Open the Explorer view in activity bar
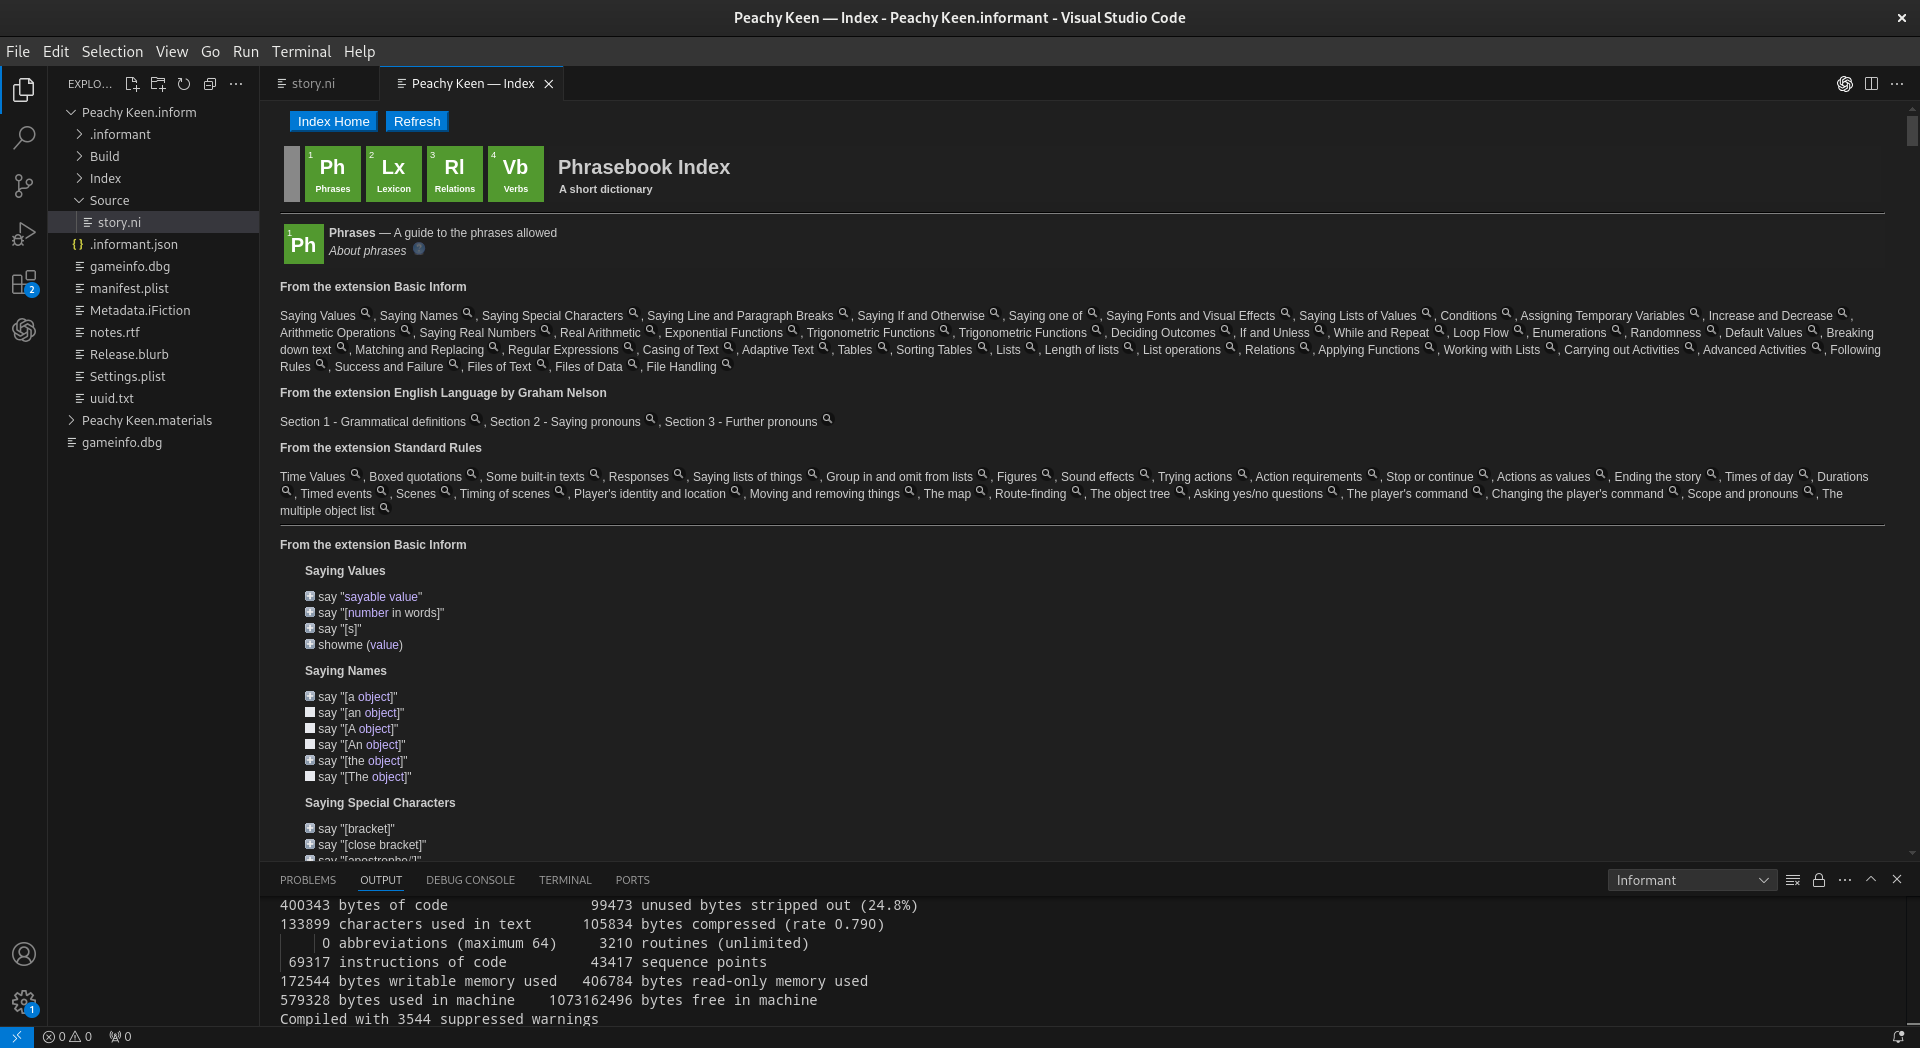This screenshot has width=1920, height=1048. (x=24, y=90)
